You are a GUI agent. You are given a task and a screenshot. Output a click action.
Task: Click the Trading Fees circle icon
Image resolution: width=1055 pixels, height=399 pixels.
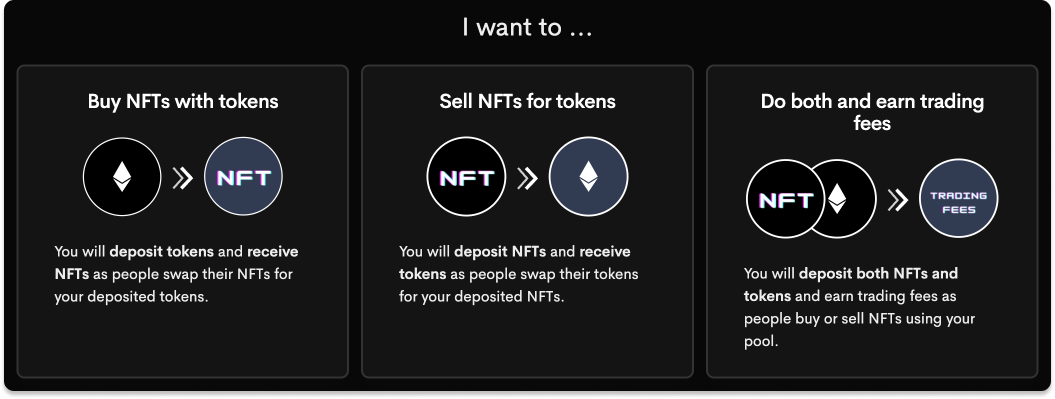959,199
